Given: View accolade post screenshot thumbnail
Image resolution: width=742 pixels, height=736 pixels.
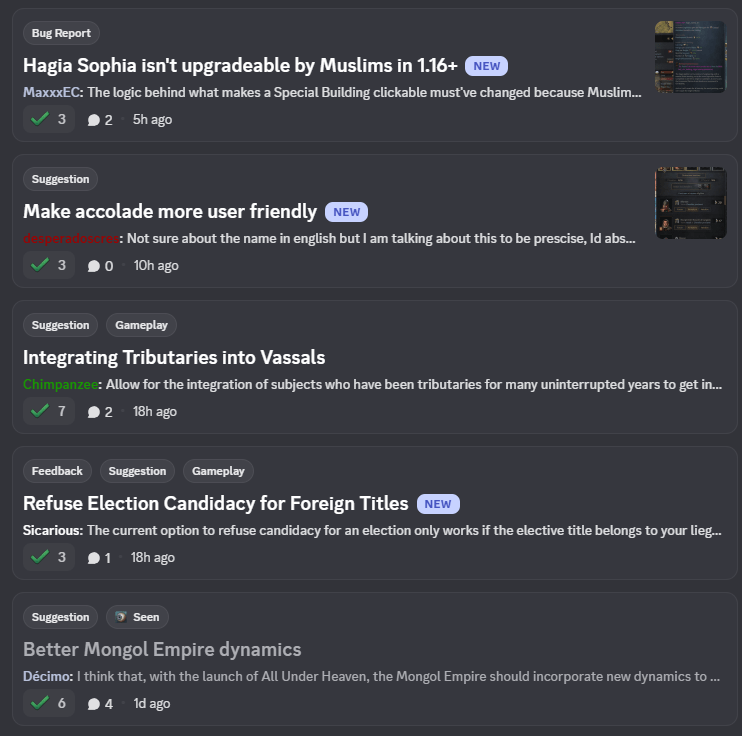Looking at the screenshot, I should pos(690,203).
